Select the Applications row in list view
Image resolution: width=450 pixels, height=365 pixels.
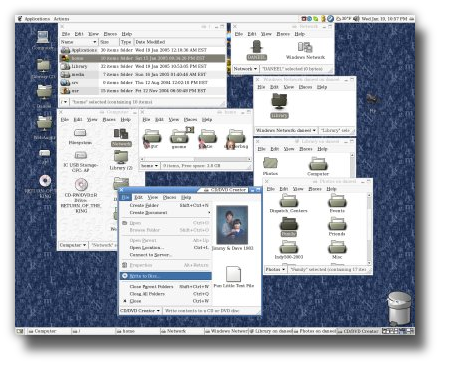pyautogui.click(x=143, y=50)
